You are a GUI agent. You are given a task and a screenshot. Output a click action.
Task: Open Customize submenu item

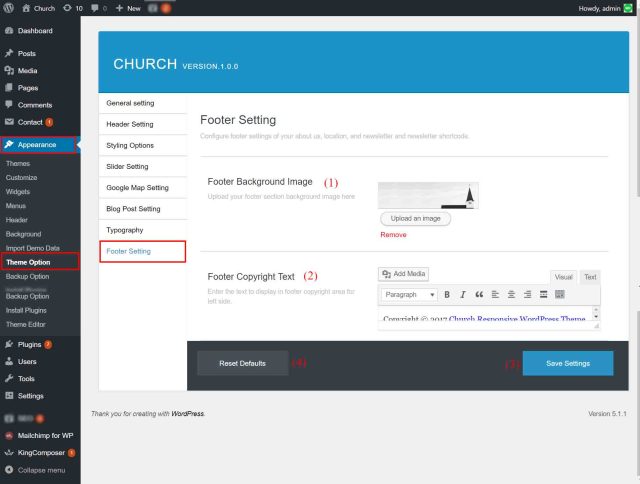point(22,178)
